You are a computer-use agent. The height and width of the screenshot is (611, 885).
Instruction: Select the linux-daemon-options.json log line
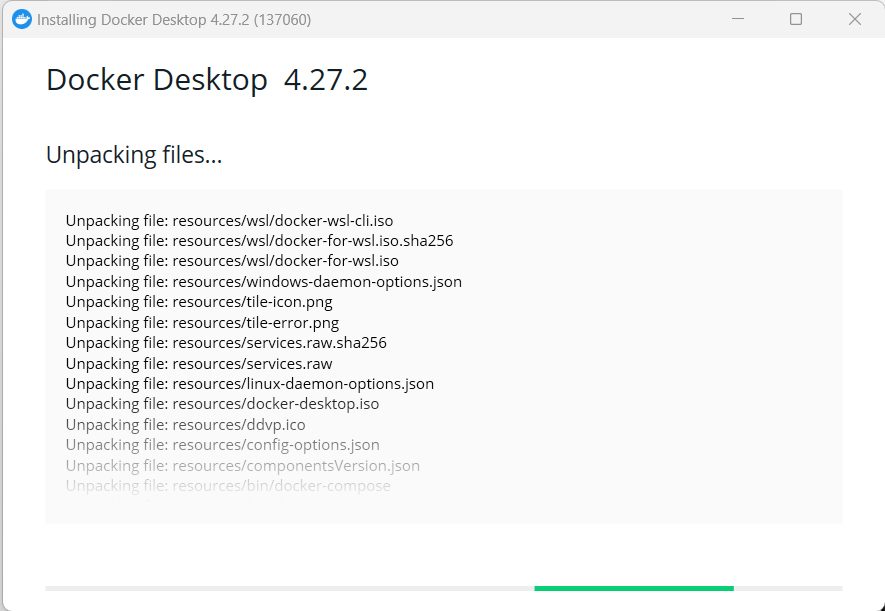click(x=249, y=384)
